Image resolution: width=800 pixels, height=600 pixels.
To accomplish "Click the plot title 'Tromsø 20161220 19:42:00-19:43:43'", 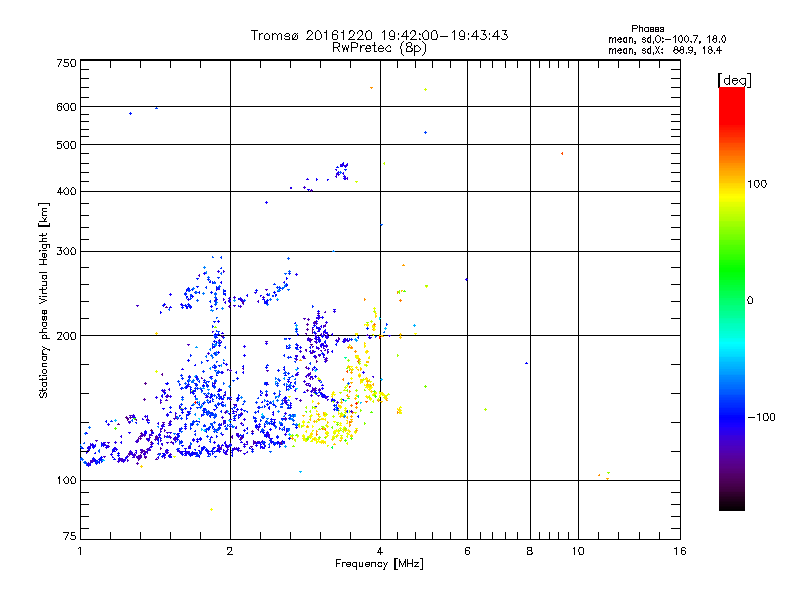I will [x=379, y=35].
